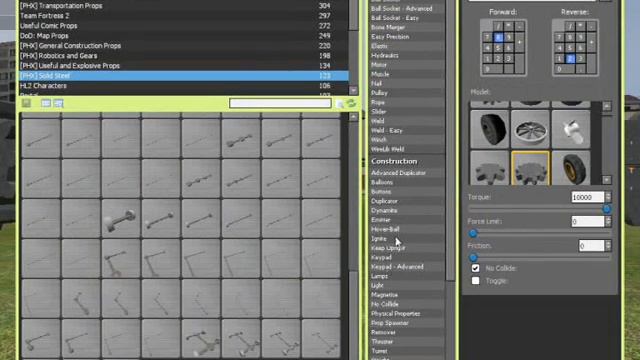This screenshot has width=640, height=360.
Task: Select the Thruster tool
Action: [407, 342]
